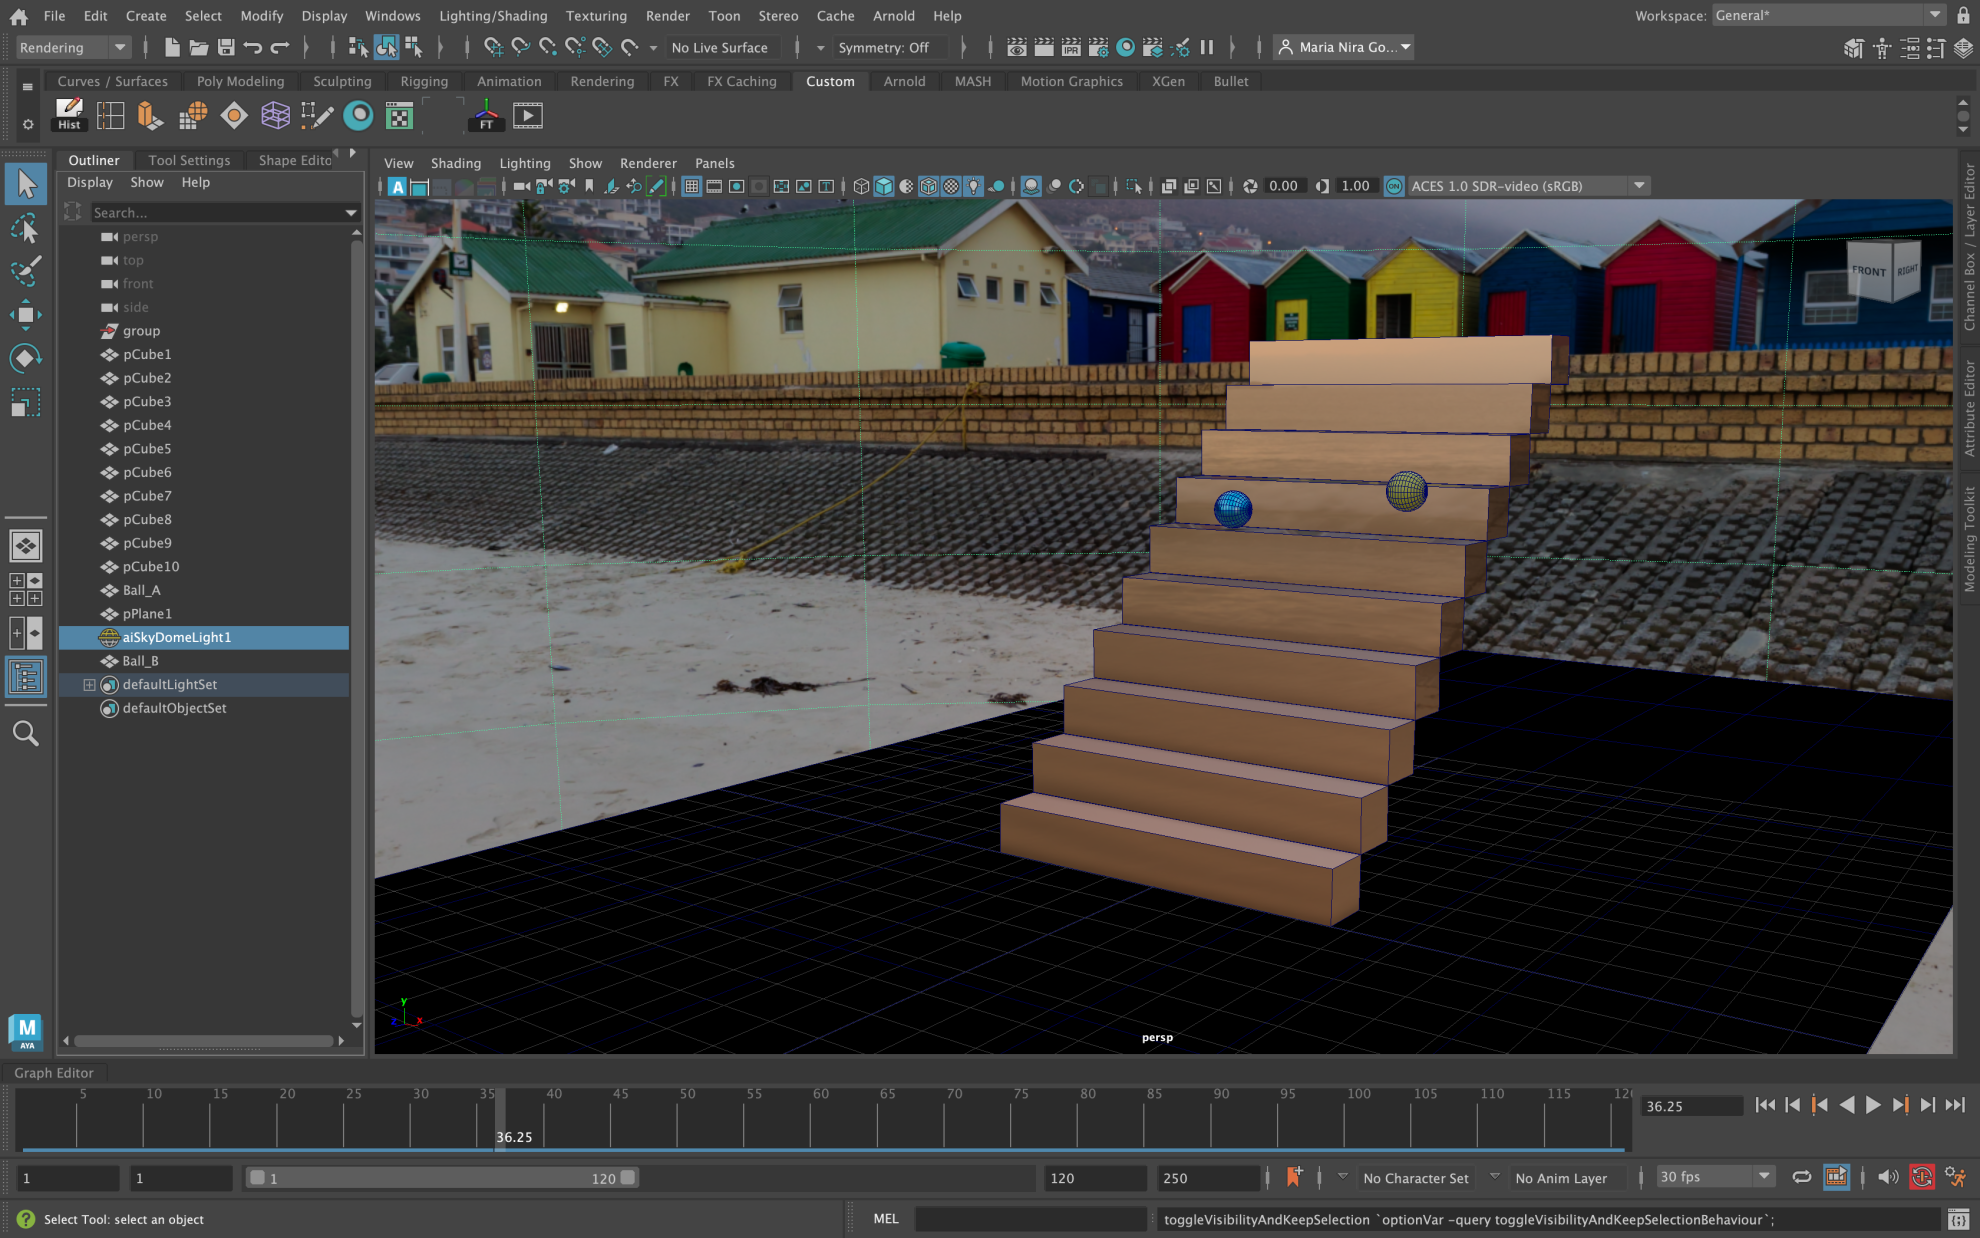Activate the Rotate tool
Screen dimensions: 1980x1238
click(25, 358)
